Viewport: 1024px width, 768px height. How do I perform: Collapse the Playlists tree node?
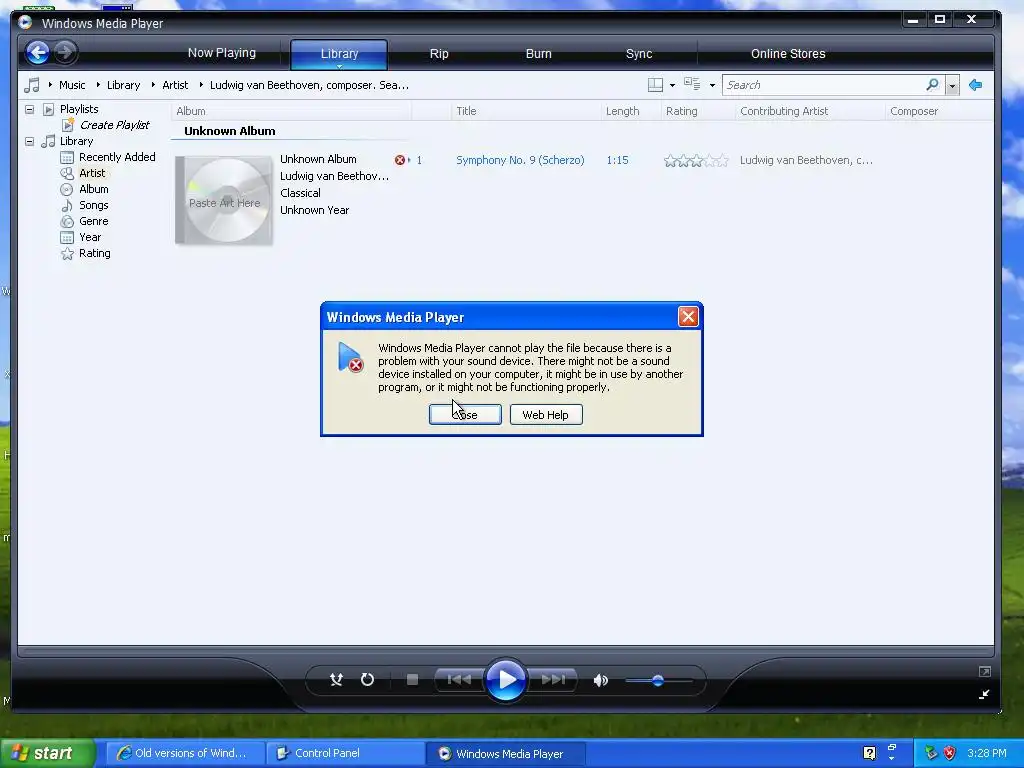(29, 109)
